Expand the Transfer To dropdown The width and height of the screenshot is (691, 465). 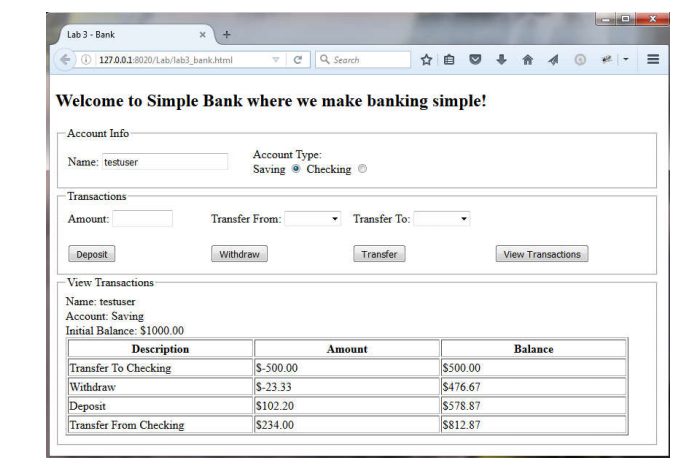[x=441, y=219]
